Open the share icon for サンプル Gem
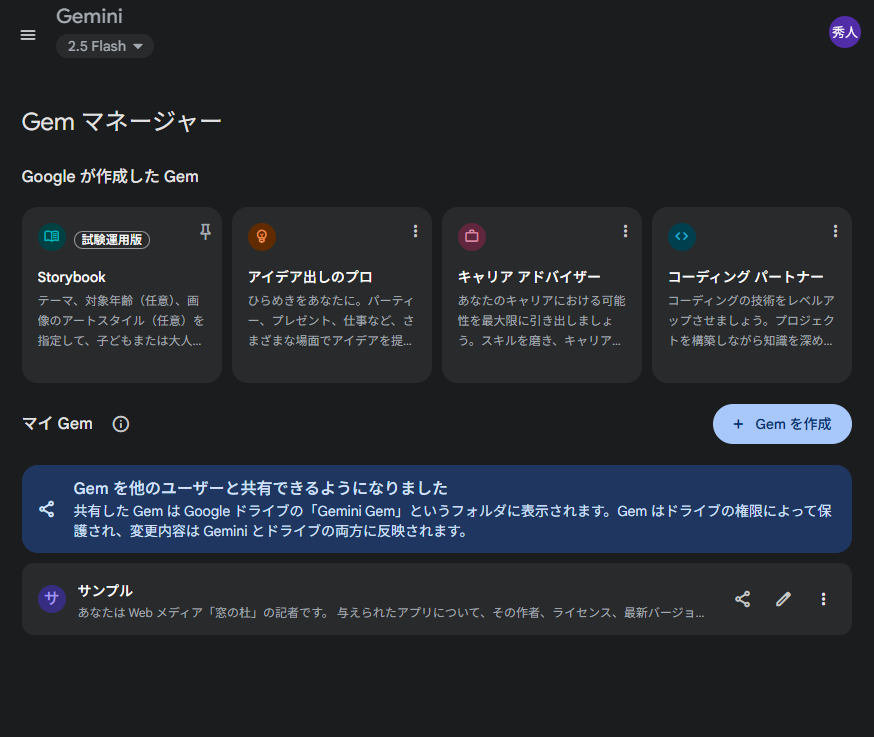 (743, 598)
